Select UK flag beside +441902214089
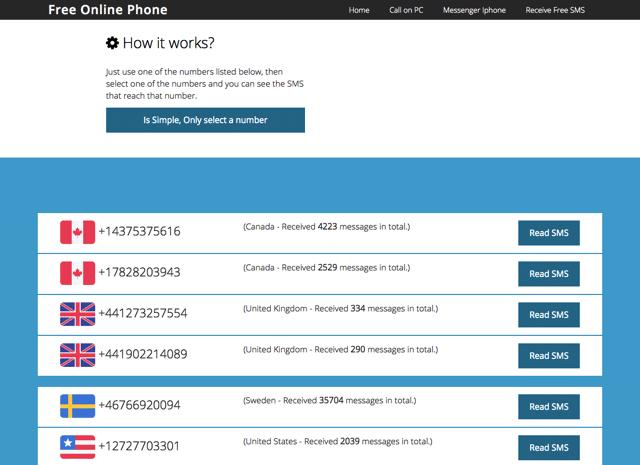 tap(77, 355)
